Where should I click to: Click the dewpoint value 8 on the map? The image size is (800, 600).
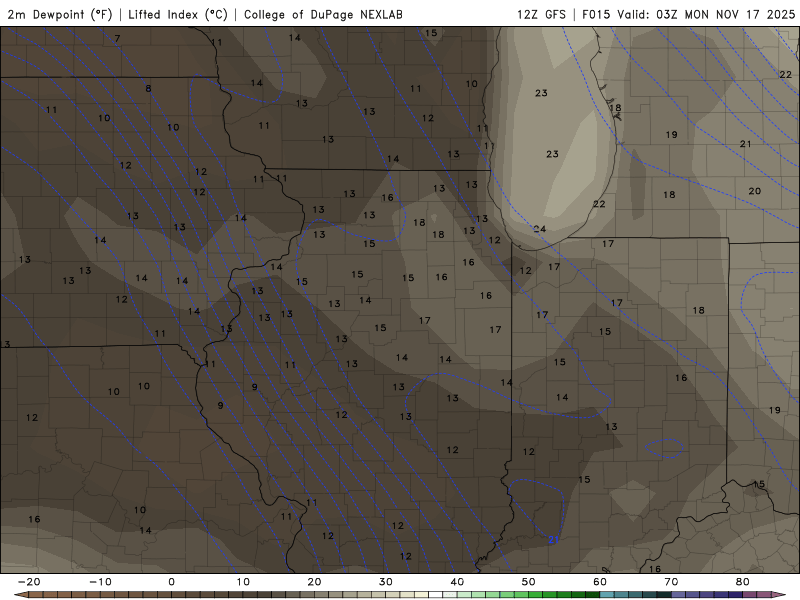click(148, 88)
